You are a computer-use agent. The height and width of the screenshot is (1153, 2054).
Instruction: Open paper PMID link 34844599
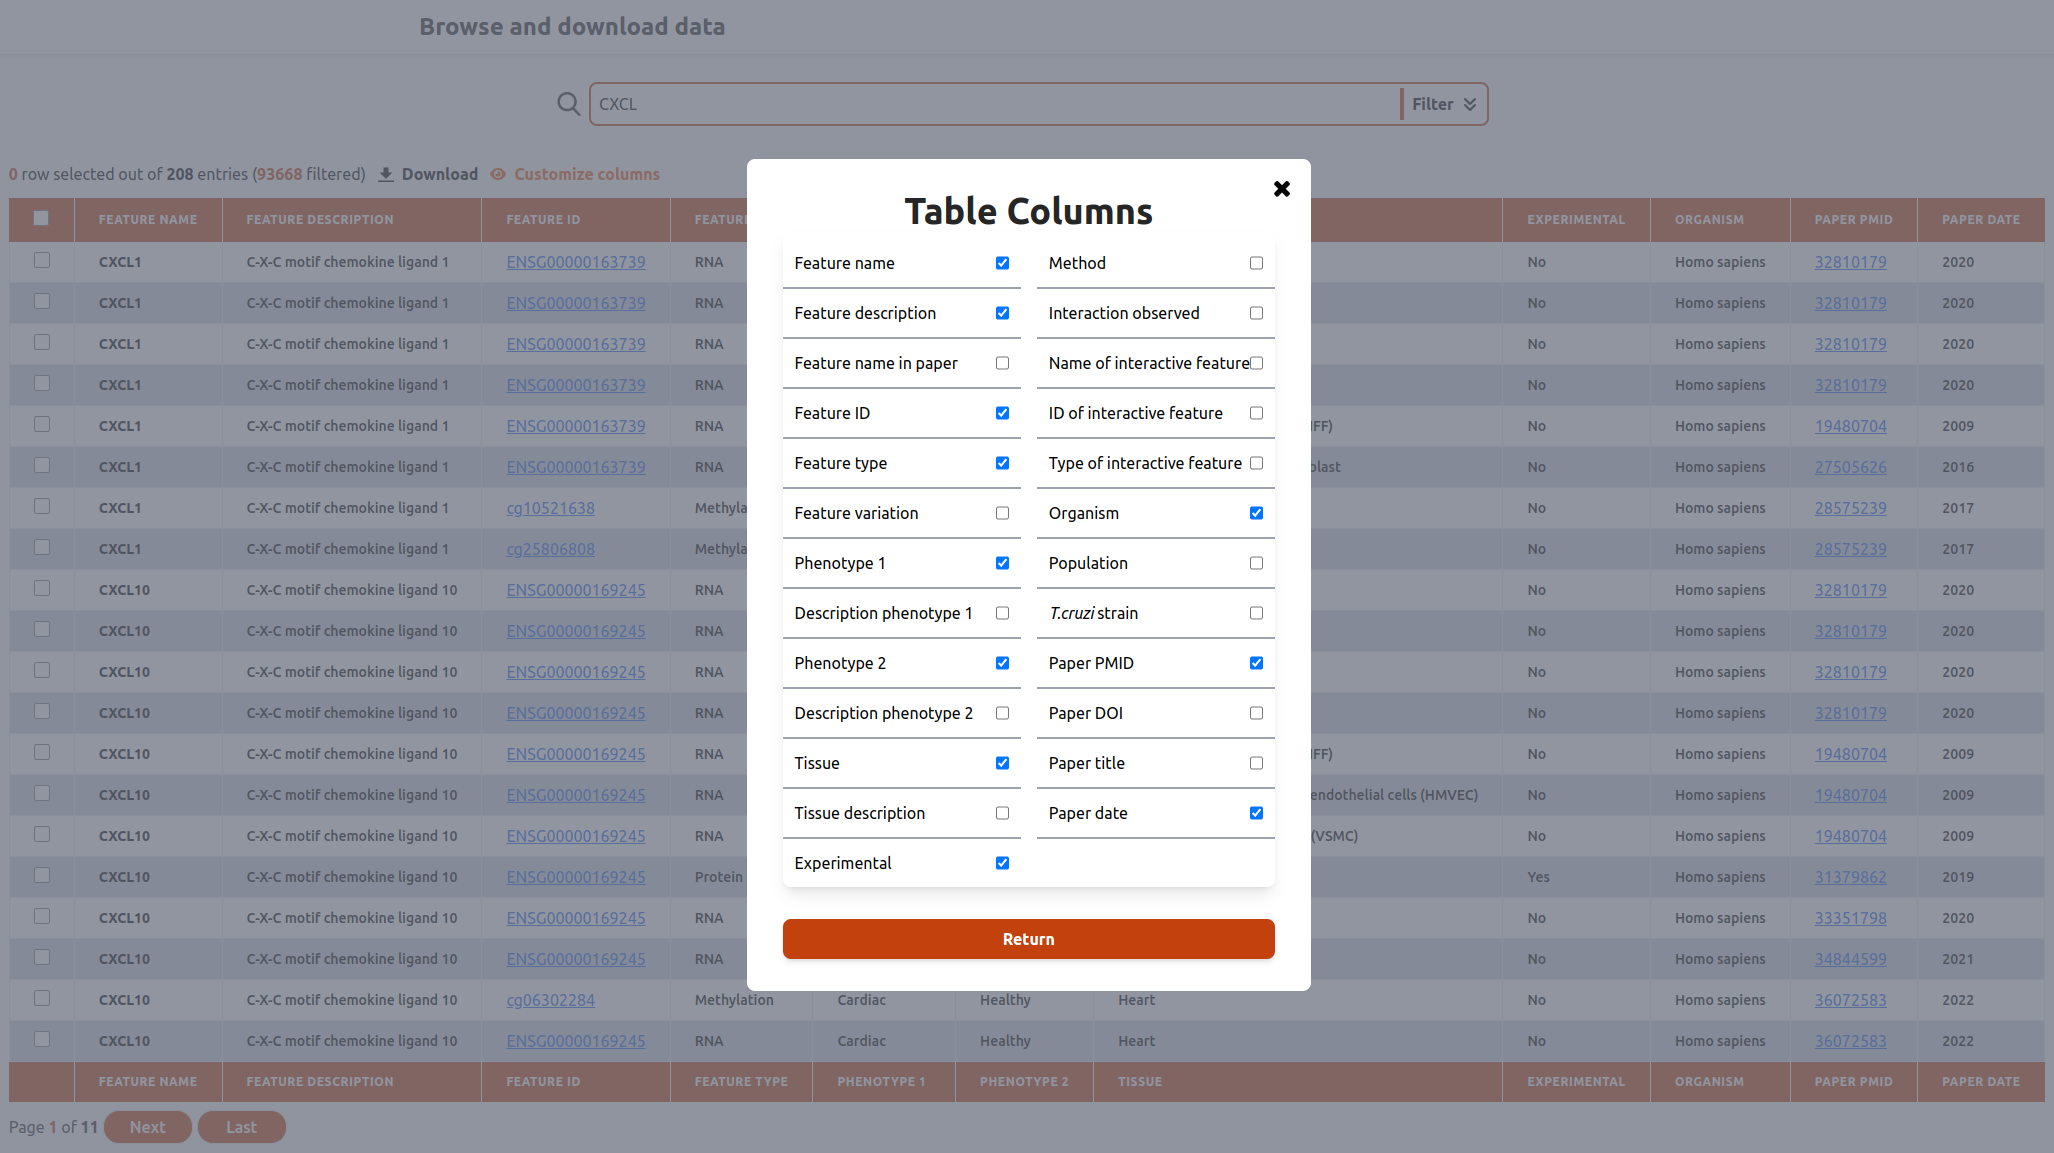[1850, 959]
